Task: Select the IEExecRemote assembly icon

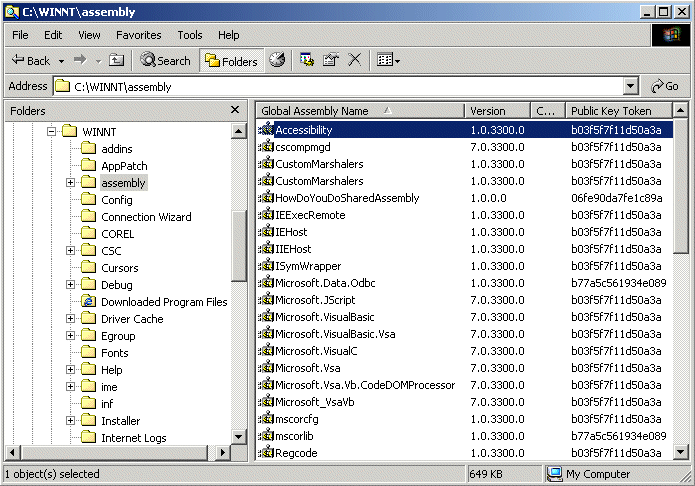Action: [x=266, y=214]
